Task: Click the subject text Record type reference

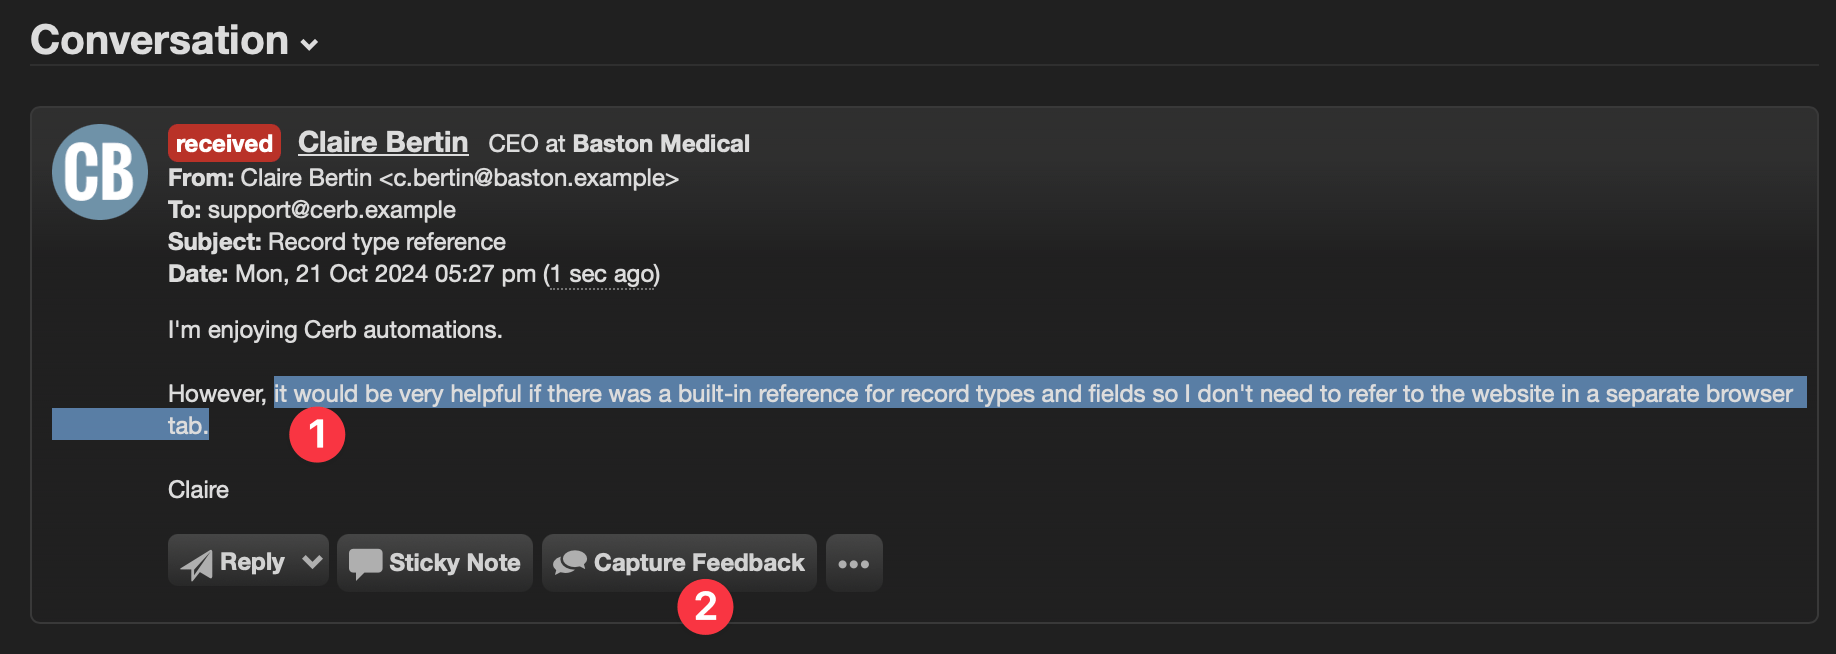Action: pyautogui.click(x=387, y=242)
